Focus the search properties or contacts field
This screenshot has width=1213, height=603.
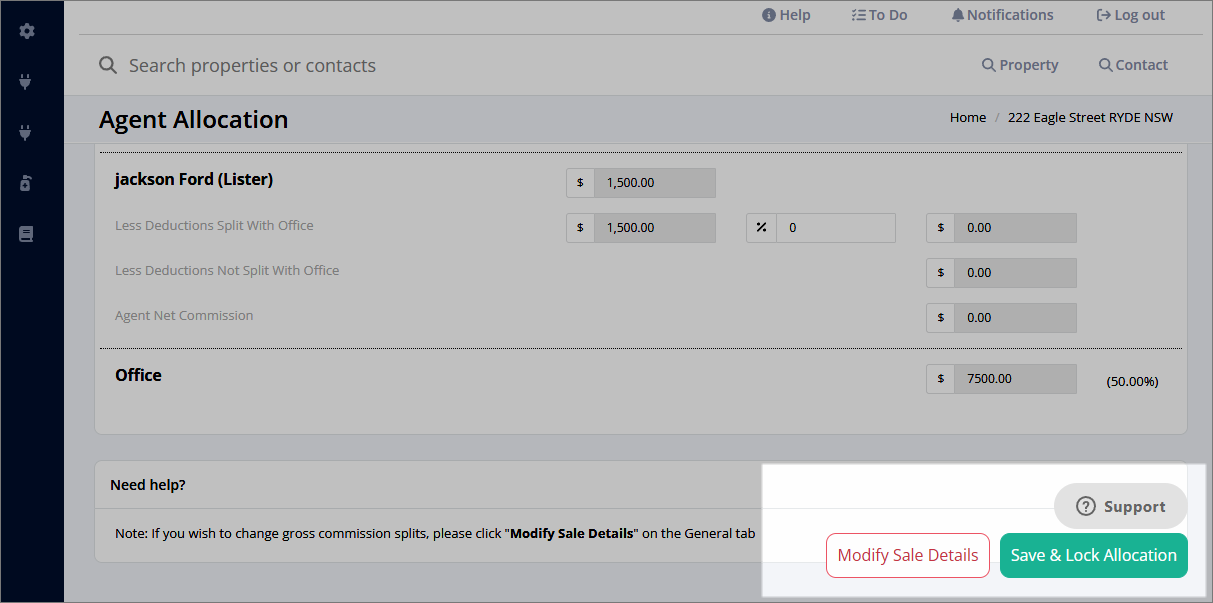[x=530, y=65]
